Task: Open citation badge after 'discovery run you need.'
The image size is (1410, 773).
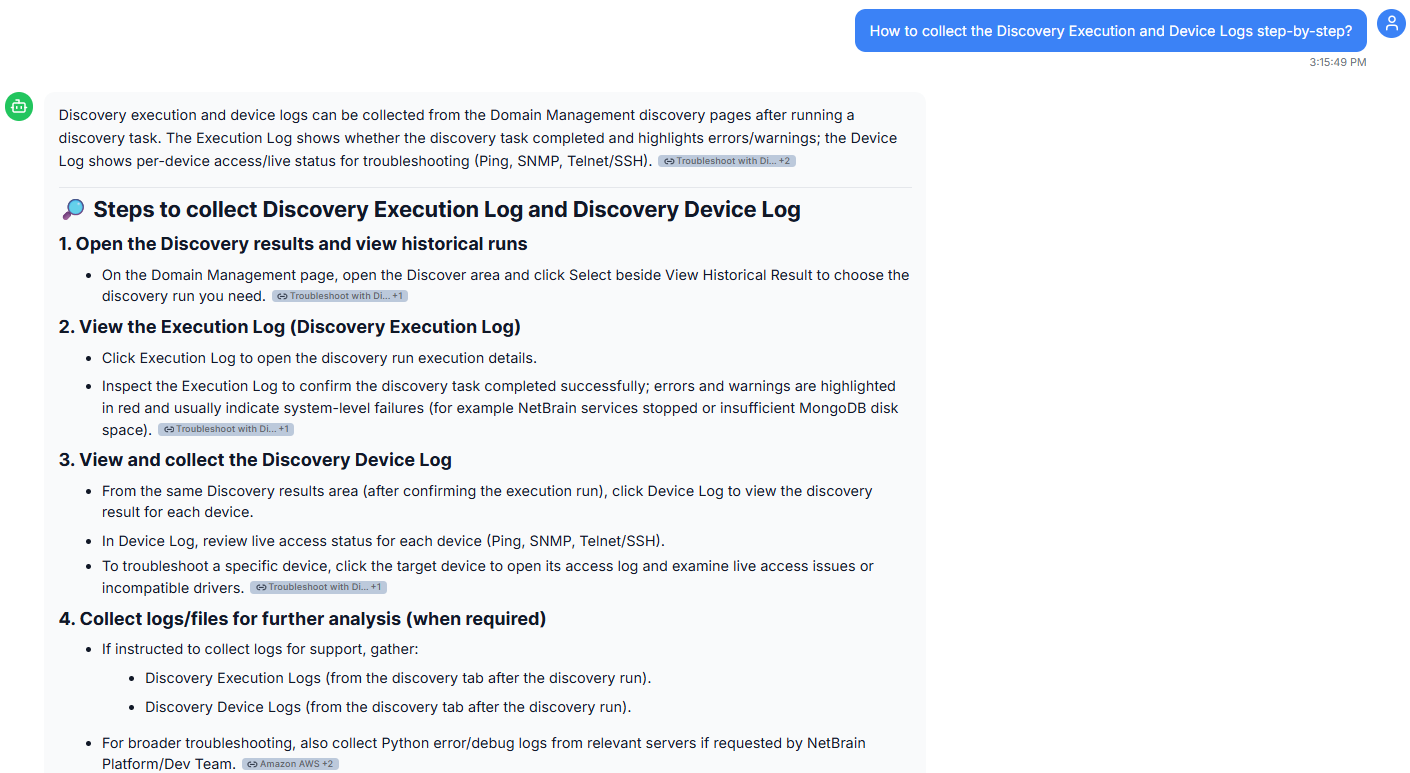Action: tap(340, 296)
